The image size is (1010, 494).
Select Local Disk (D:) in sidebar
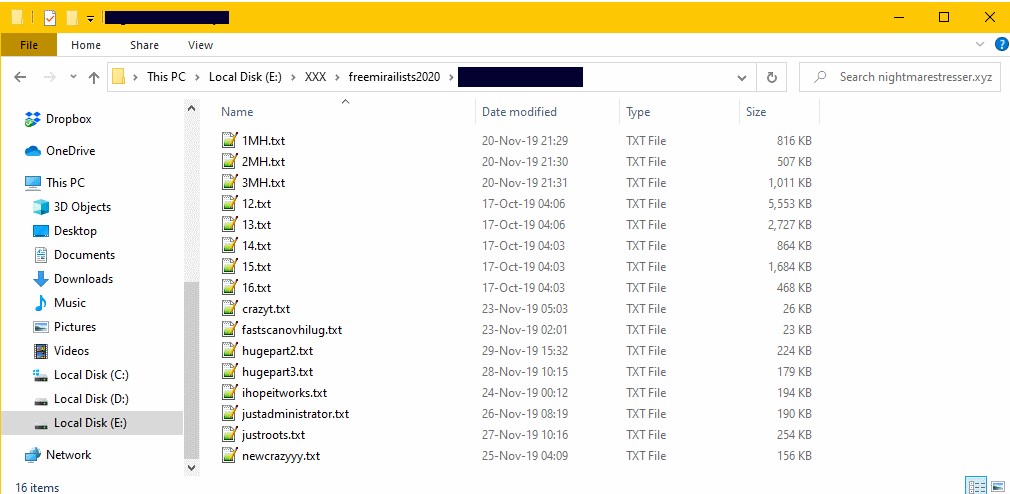(x=81, y=399)
